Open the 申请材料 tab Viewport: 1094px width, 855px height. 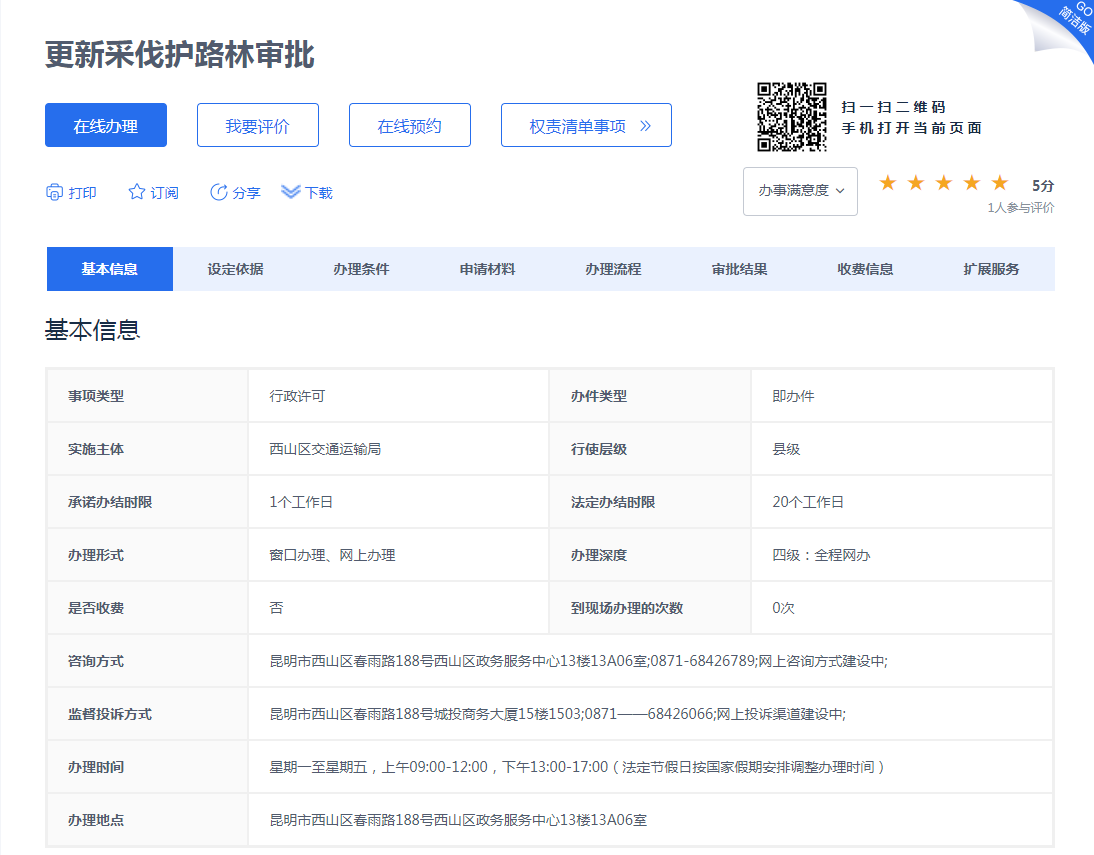(487, 269)
